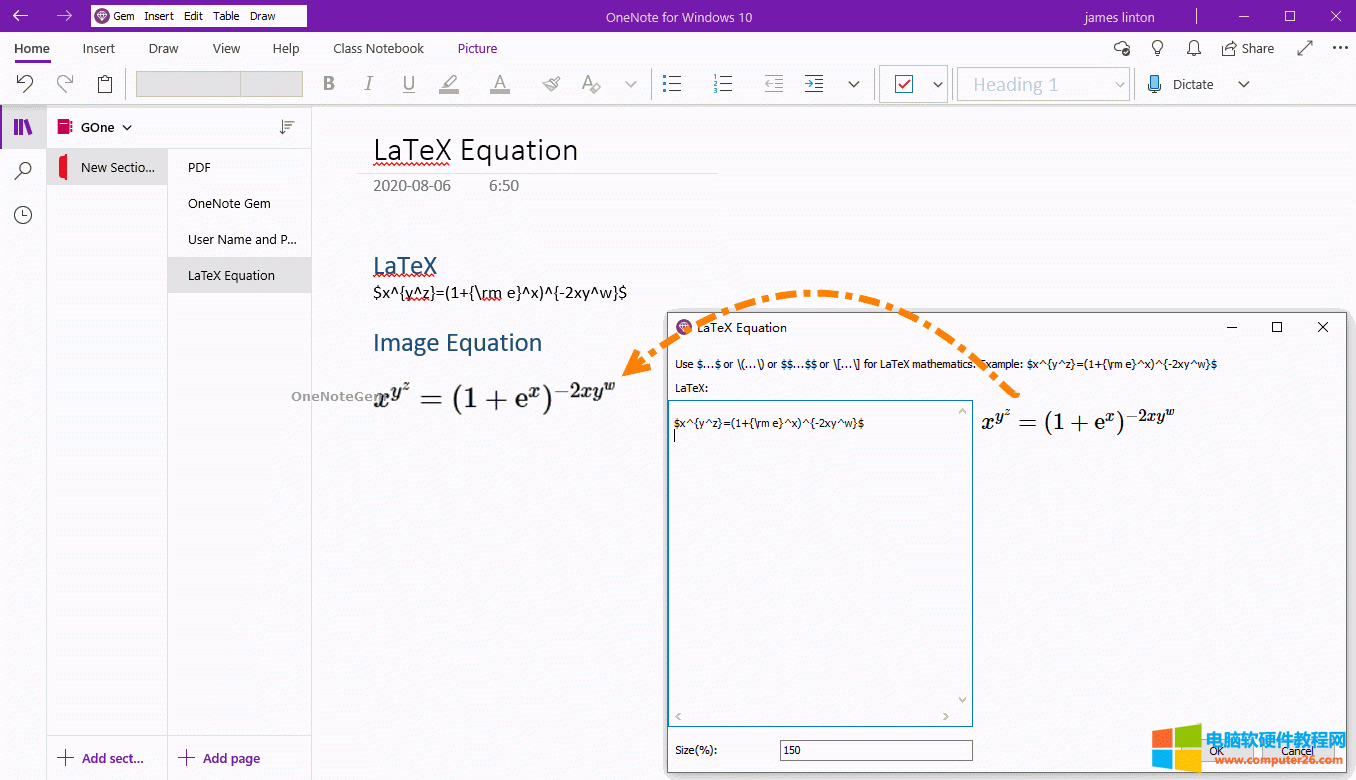The image size is (1356, 780).
Task: Pick the font color A swatch
Action: point(500,84)
